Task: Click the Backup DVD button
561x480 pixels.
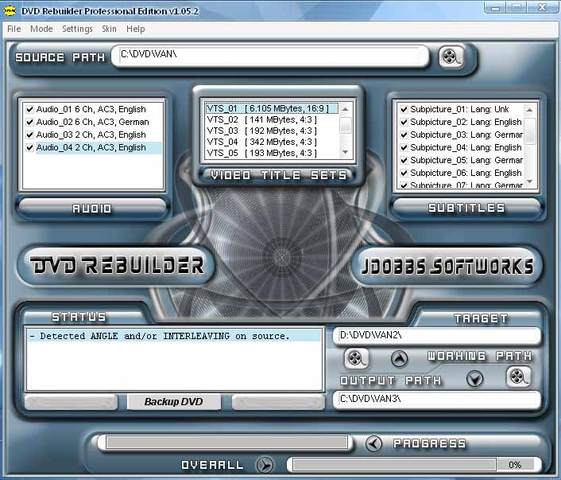Action: coord(174,402)
